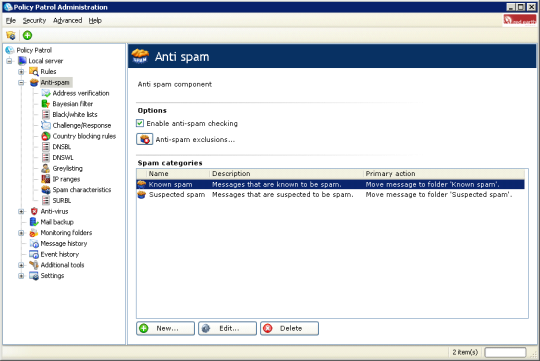This screenshot has height=361, width=540.
Task: Click the first toolbar server icon
Action: pyautogui.click(x=11, y=35)
